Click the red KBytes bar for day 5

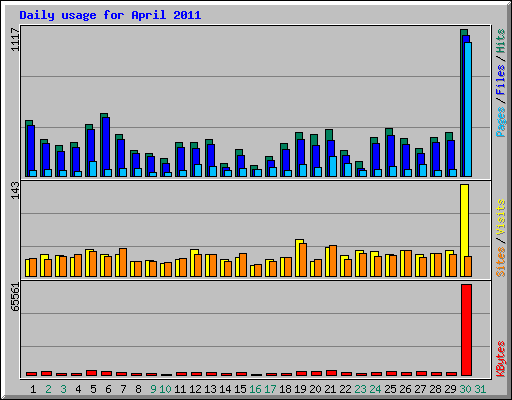[x=91, y=373]
